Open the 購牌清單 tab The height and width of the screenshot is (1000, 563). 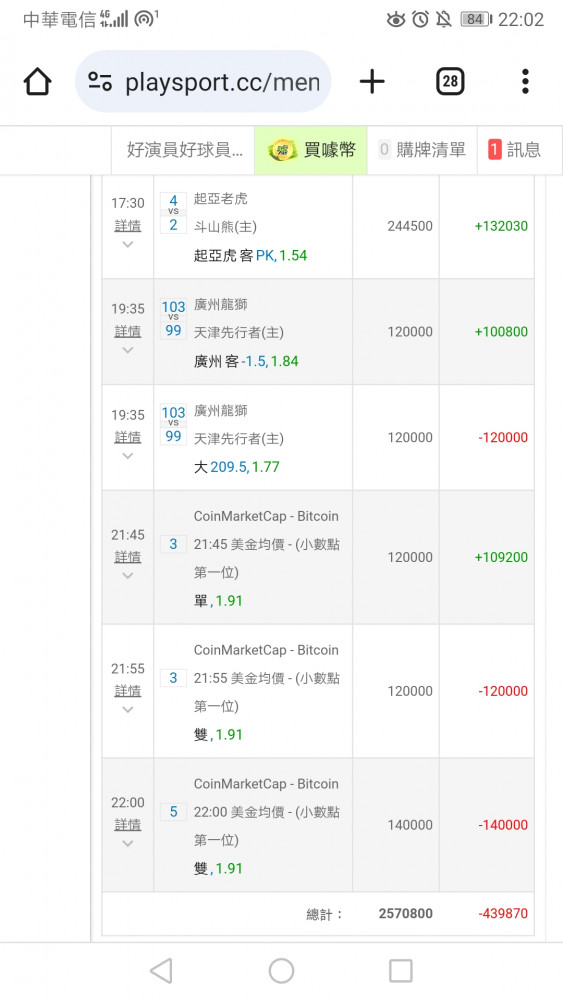click(x=422, y=150)
